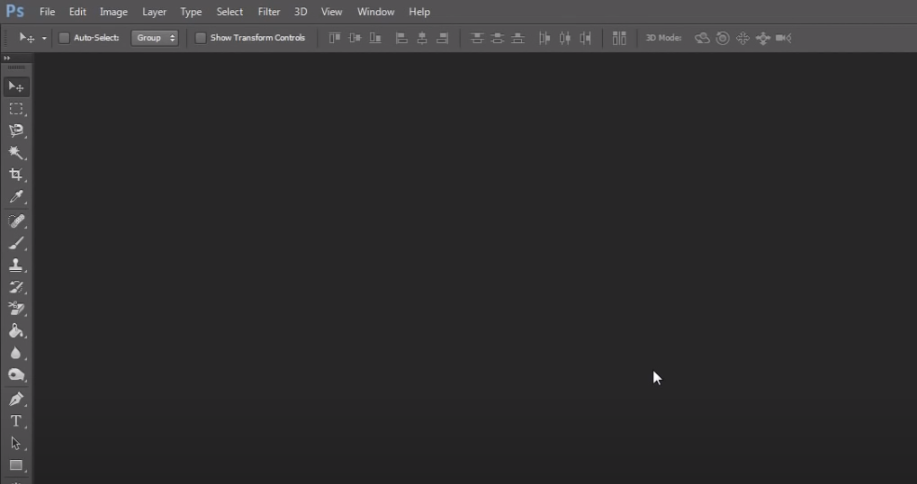Select the Rectangular Marquee tool
The height and width of the screenshot is (484, 917).
tap(16, 109)
